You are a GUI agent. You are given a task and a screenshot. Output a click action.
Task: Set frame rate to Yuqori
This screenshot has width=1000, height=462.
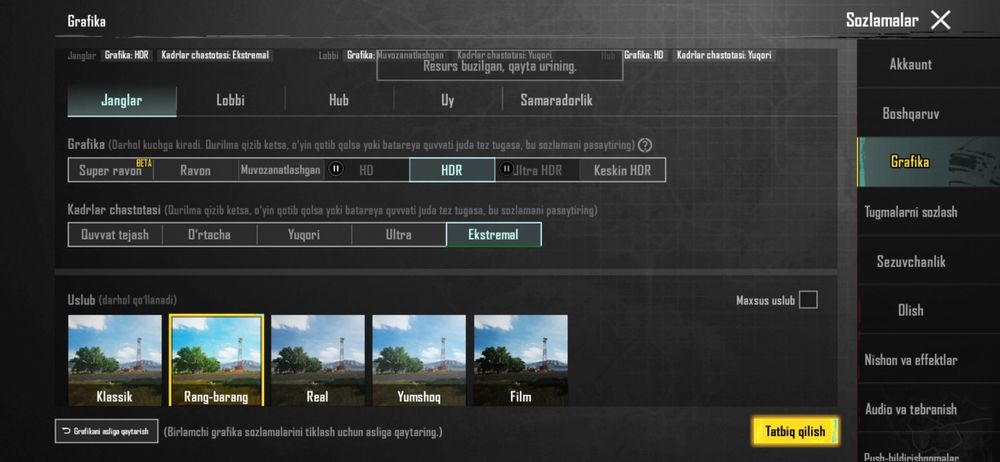tap(304, 234)
